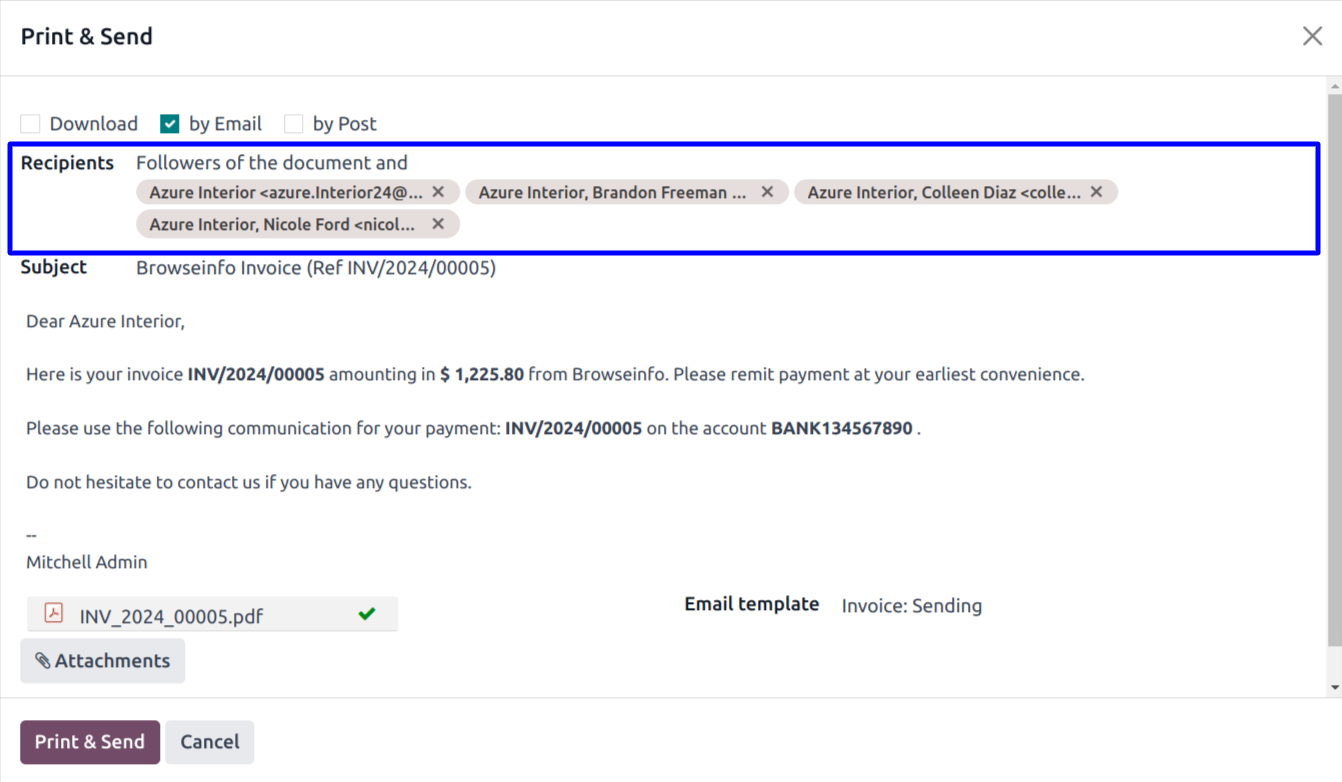Click the scrollbar down arrow
The height and width of the screenshot is (782, 1342).
[1334, 688]
